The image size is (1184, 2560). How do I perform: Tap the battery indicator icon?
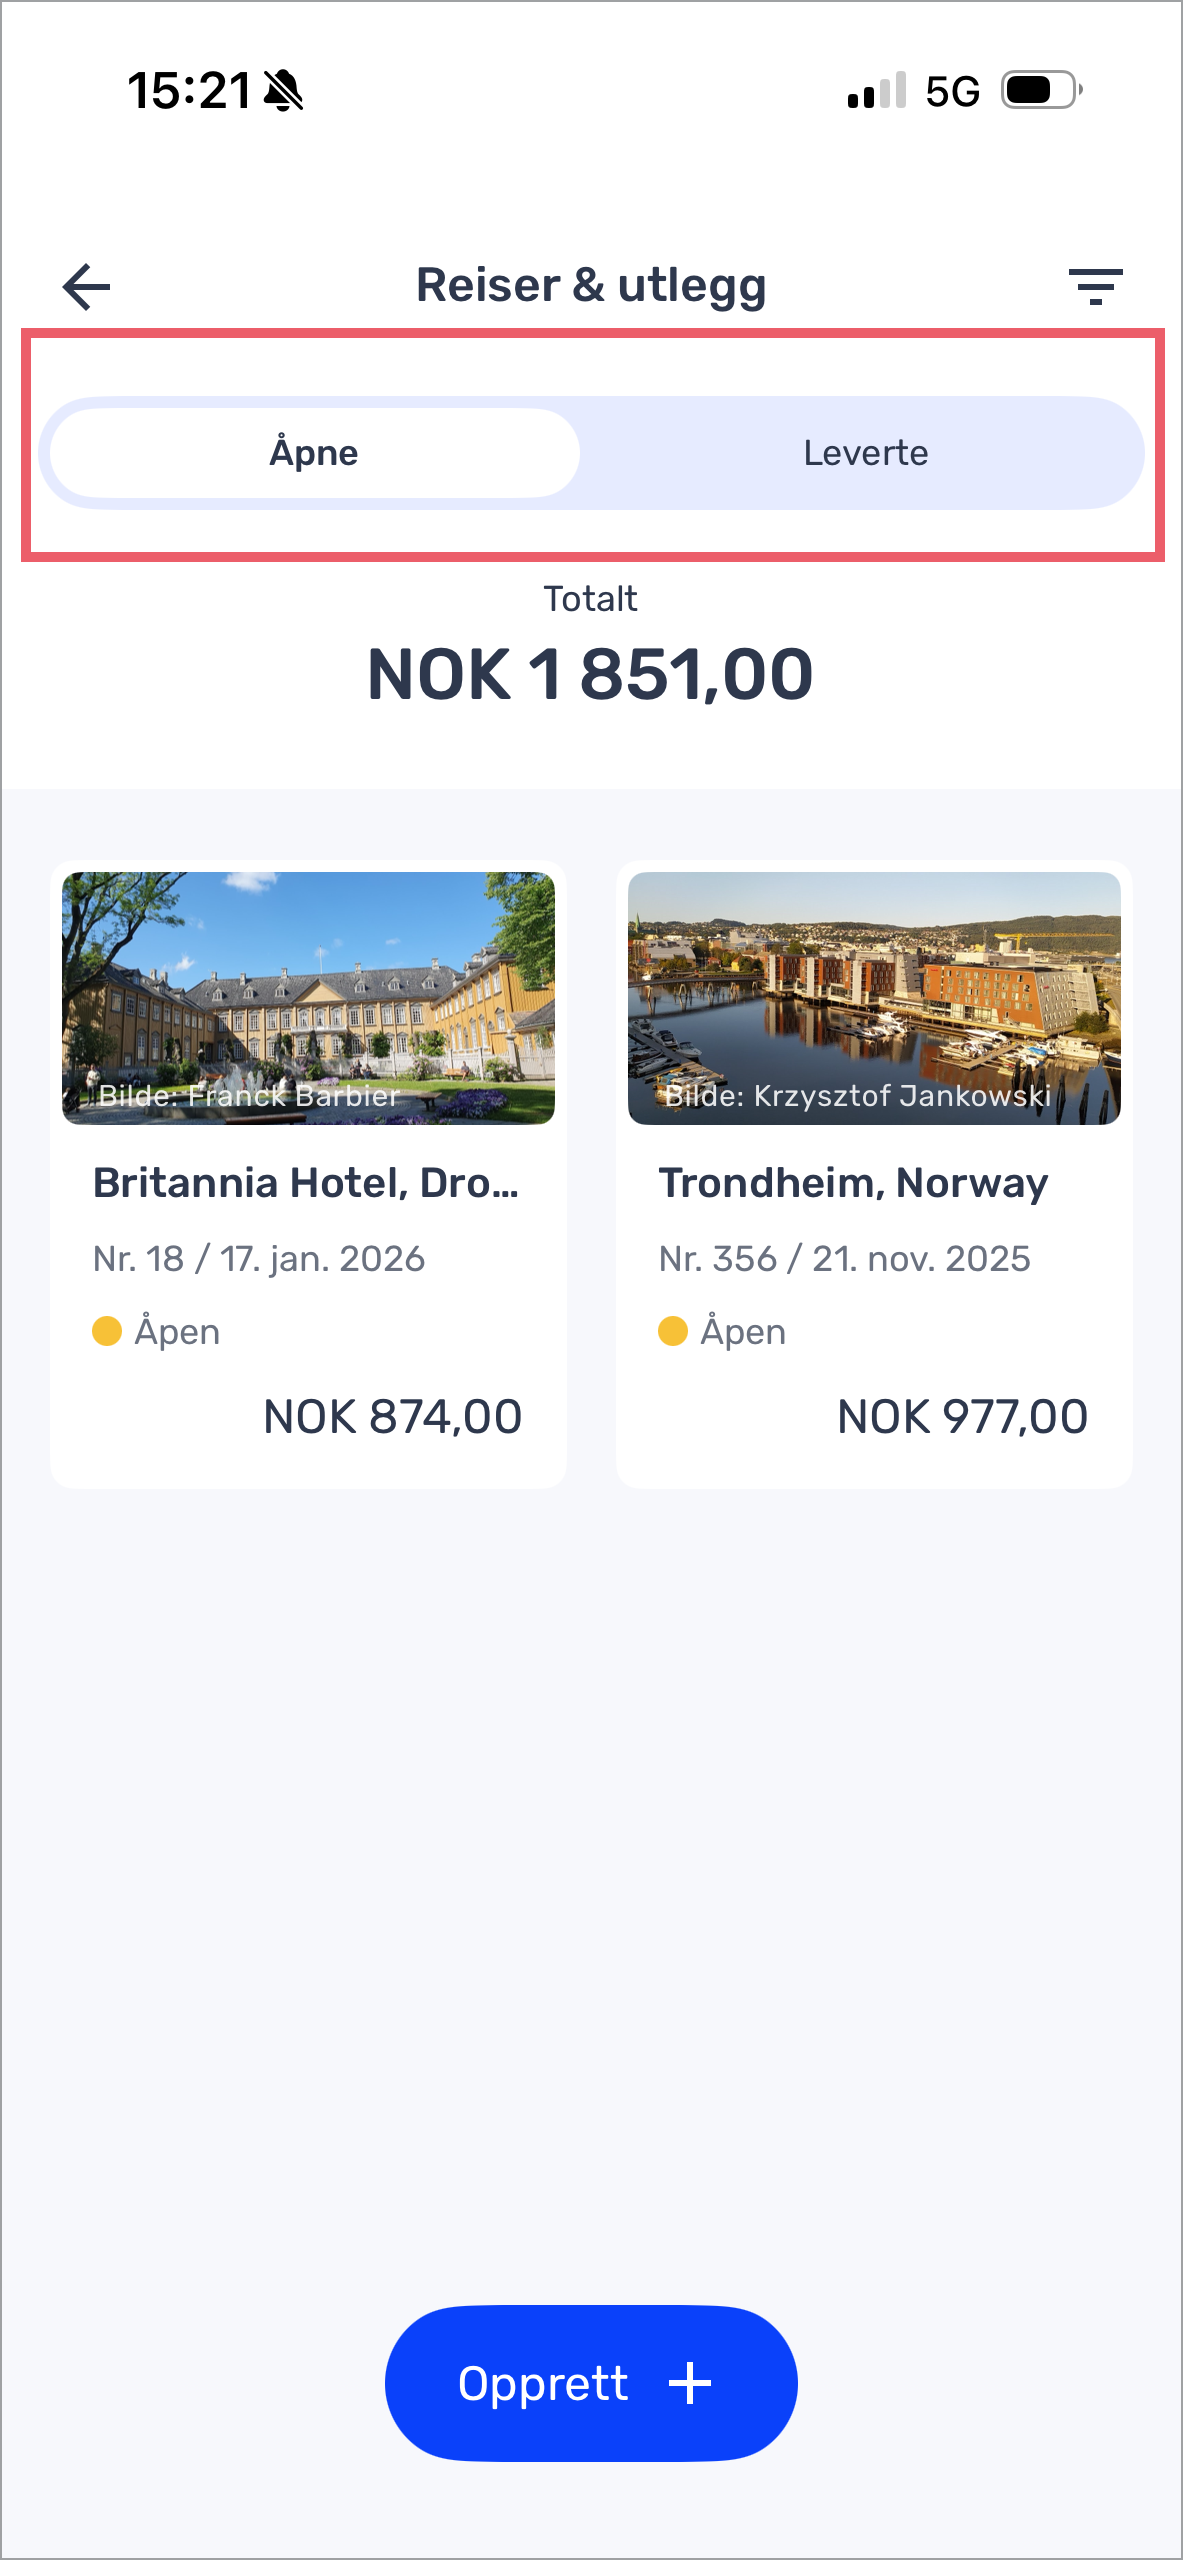[x=1041, y=91]
